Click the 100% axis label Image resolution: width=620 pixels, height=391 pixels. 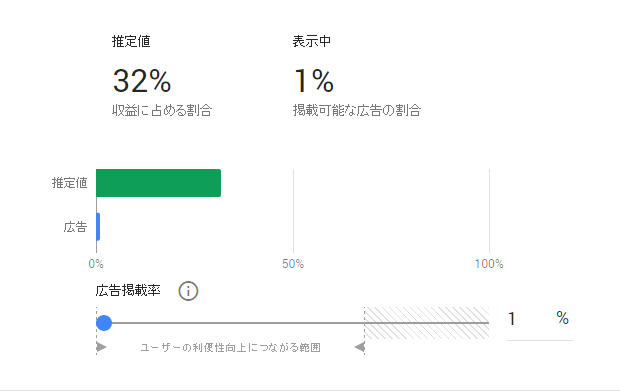point(489,264)
